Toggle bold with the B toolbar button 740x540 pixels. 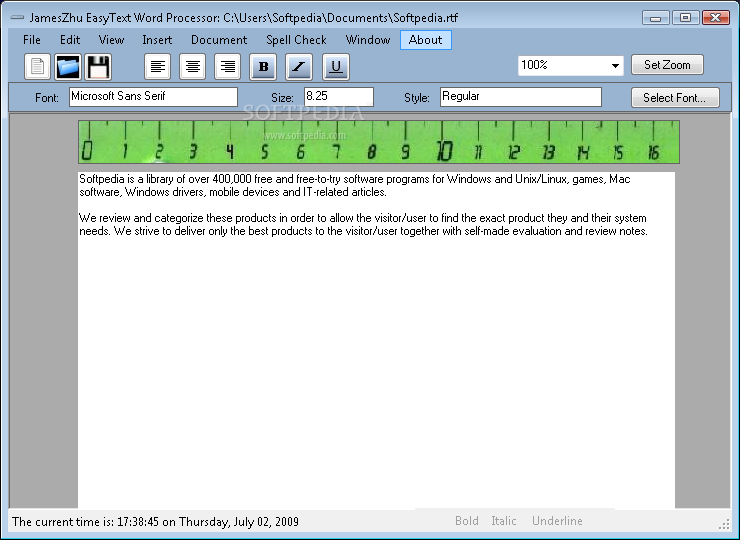(263, 67)
